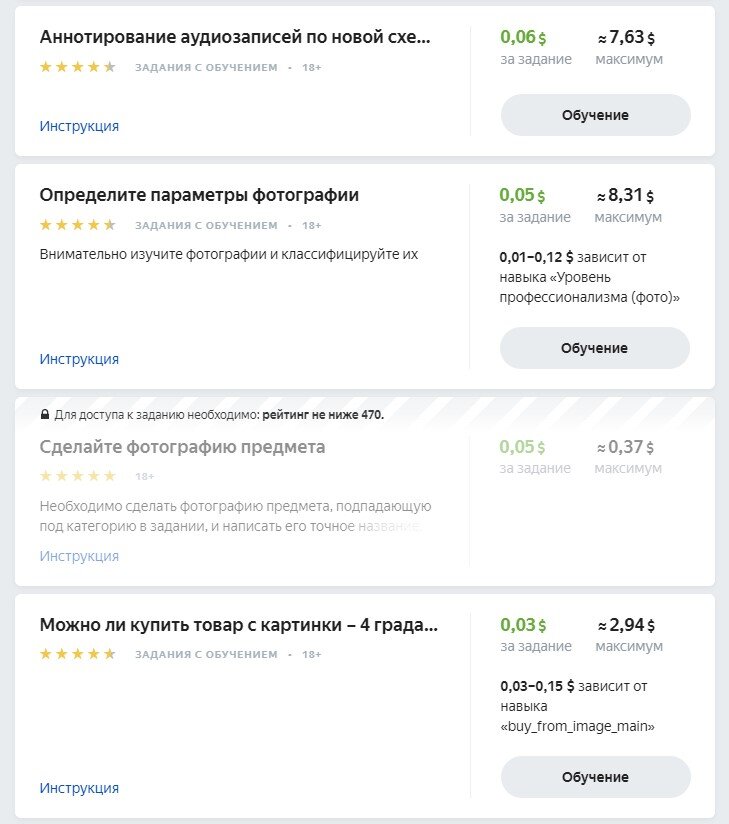The image size is (729, 824).
Task: Click star rating of buy-from-image task
Action: [x=78, y=654]
